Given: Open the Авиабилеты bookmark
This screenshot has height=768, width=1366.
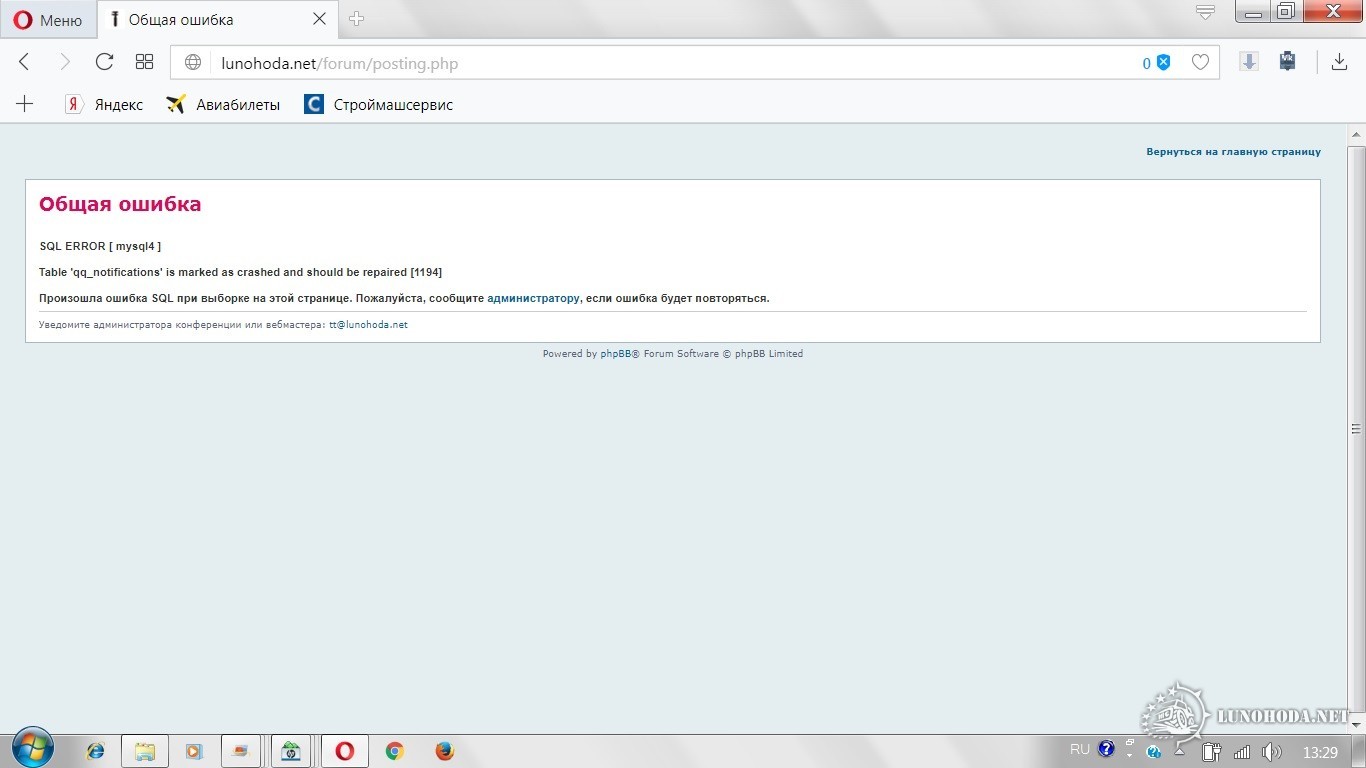Looking at the screenshot, I should (223, 104).
